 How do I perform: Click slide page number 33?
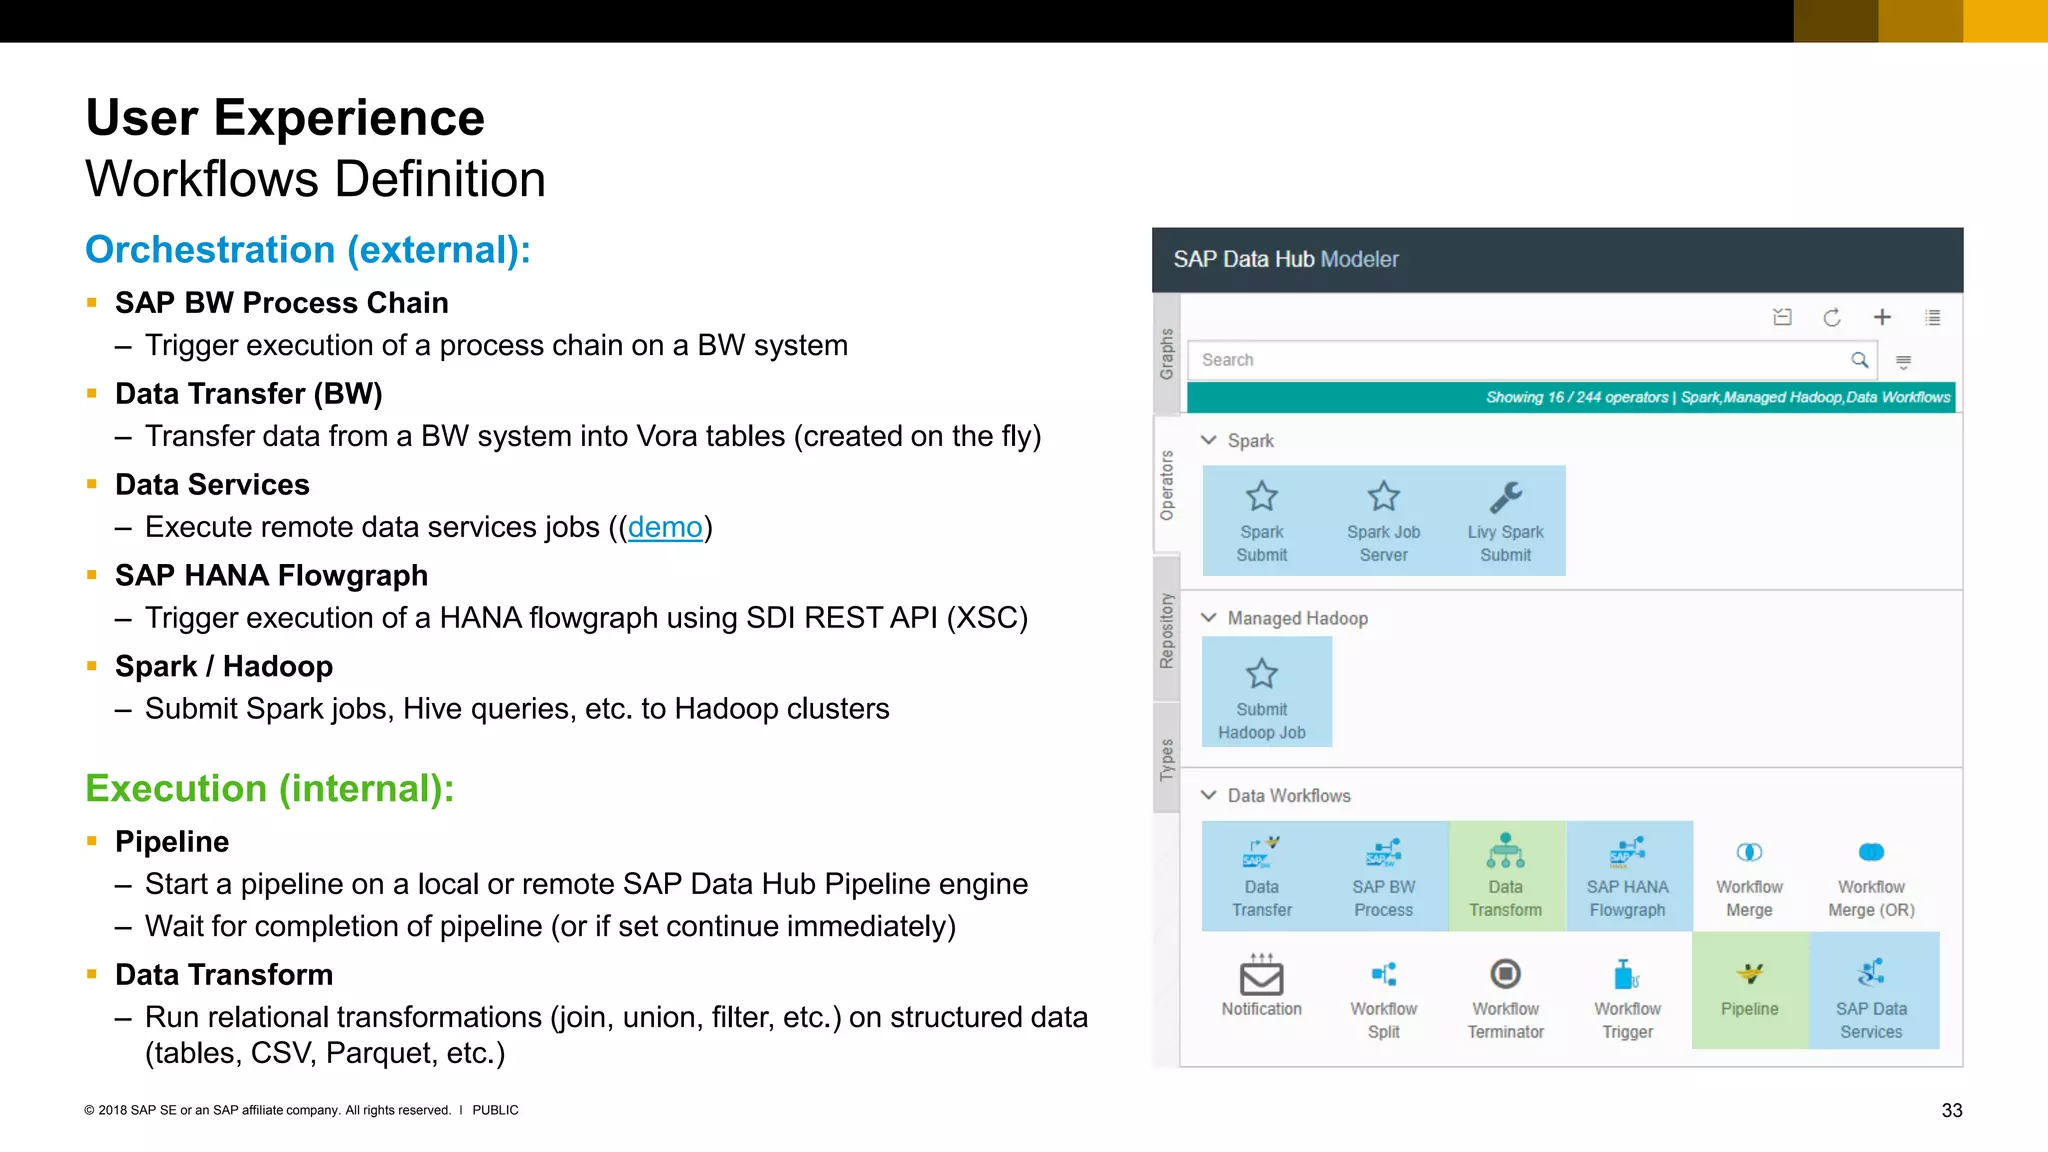(1952, 1110)
